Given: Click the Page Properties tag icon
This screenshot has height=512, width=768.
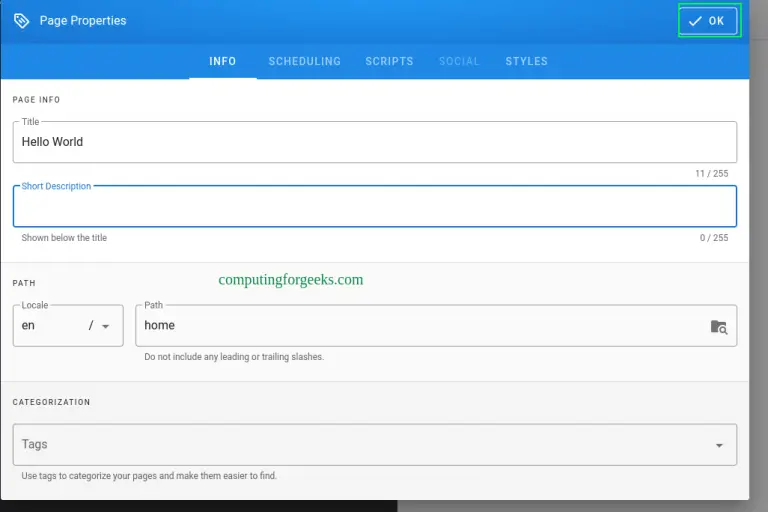Looking at the screenshot, I should tap(21, 20).
